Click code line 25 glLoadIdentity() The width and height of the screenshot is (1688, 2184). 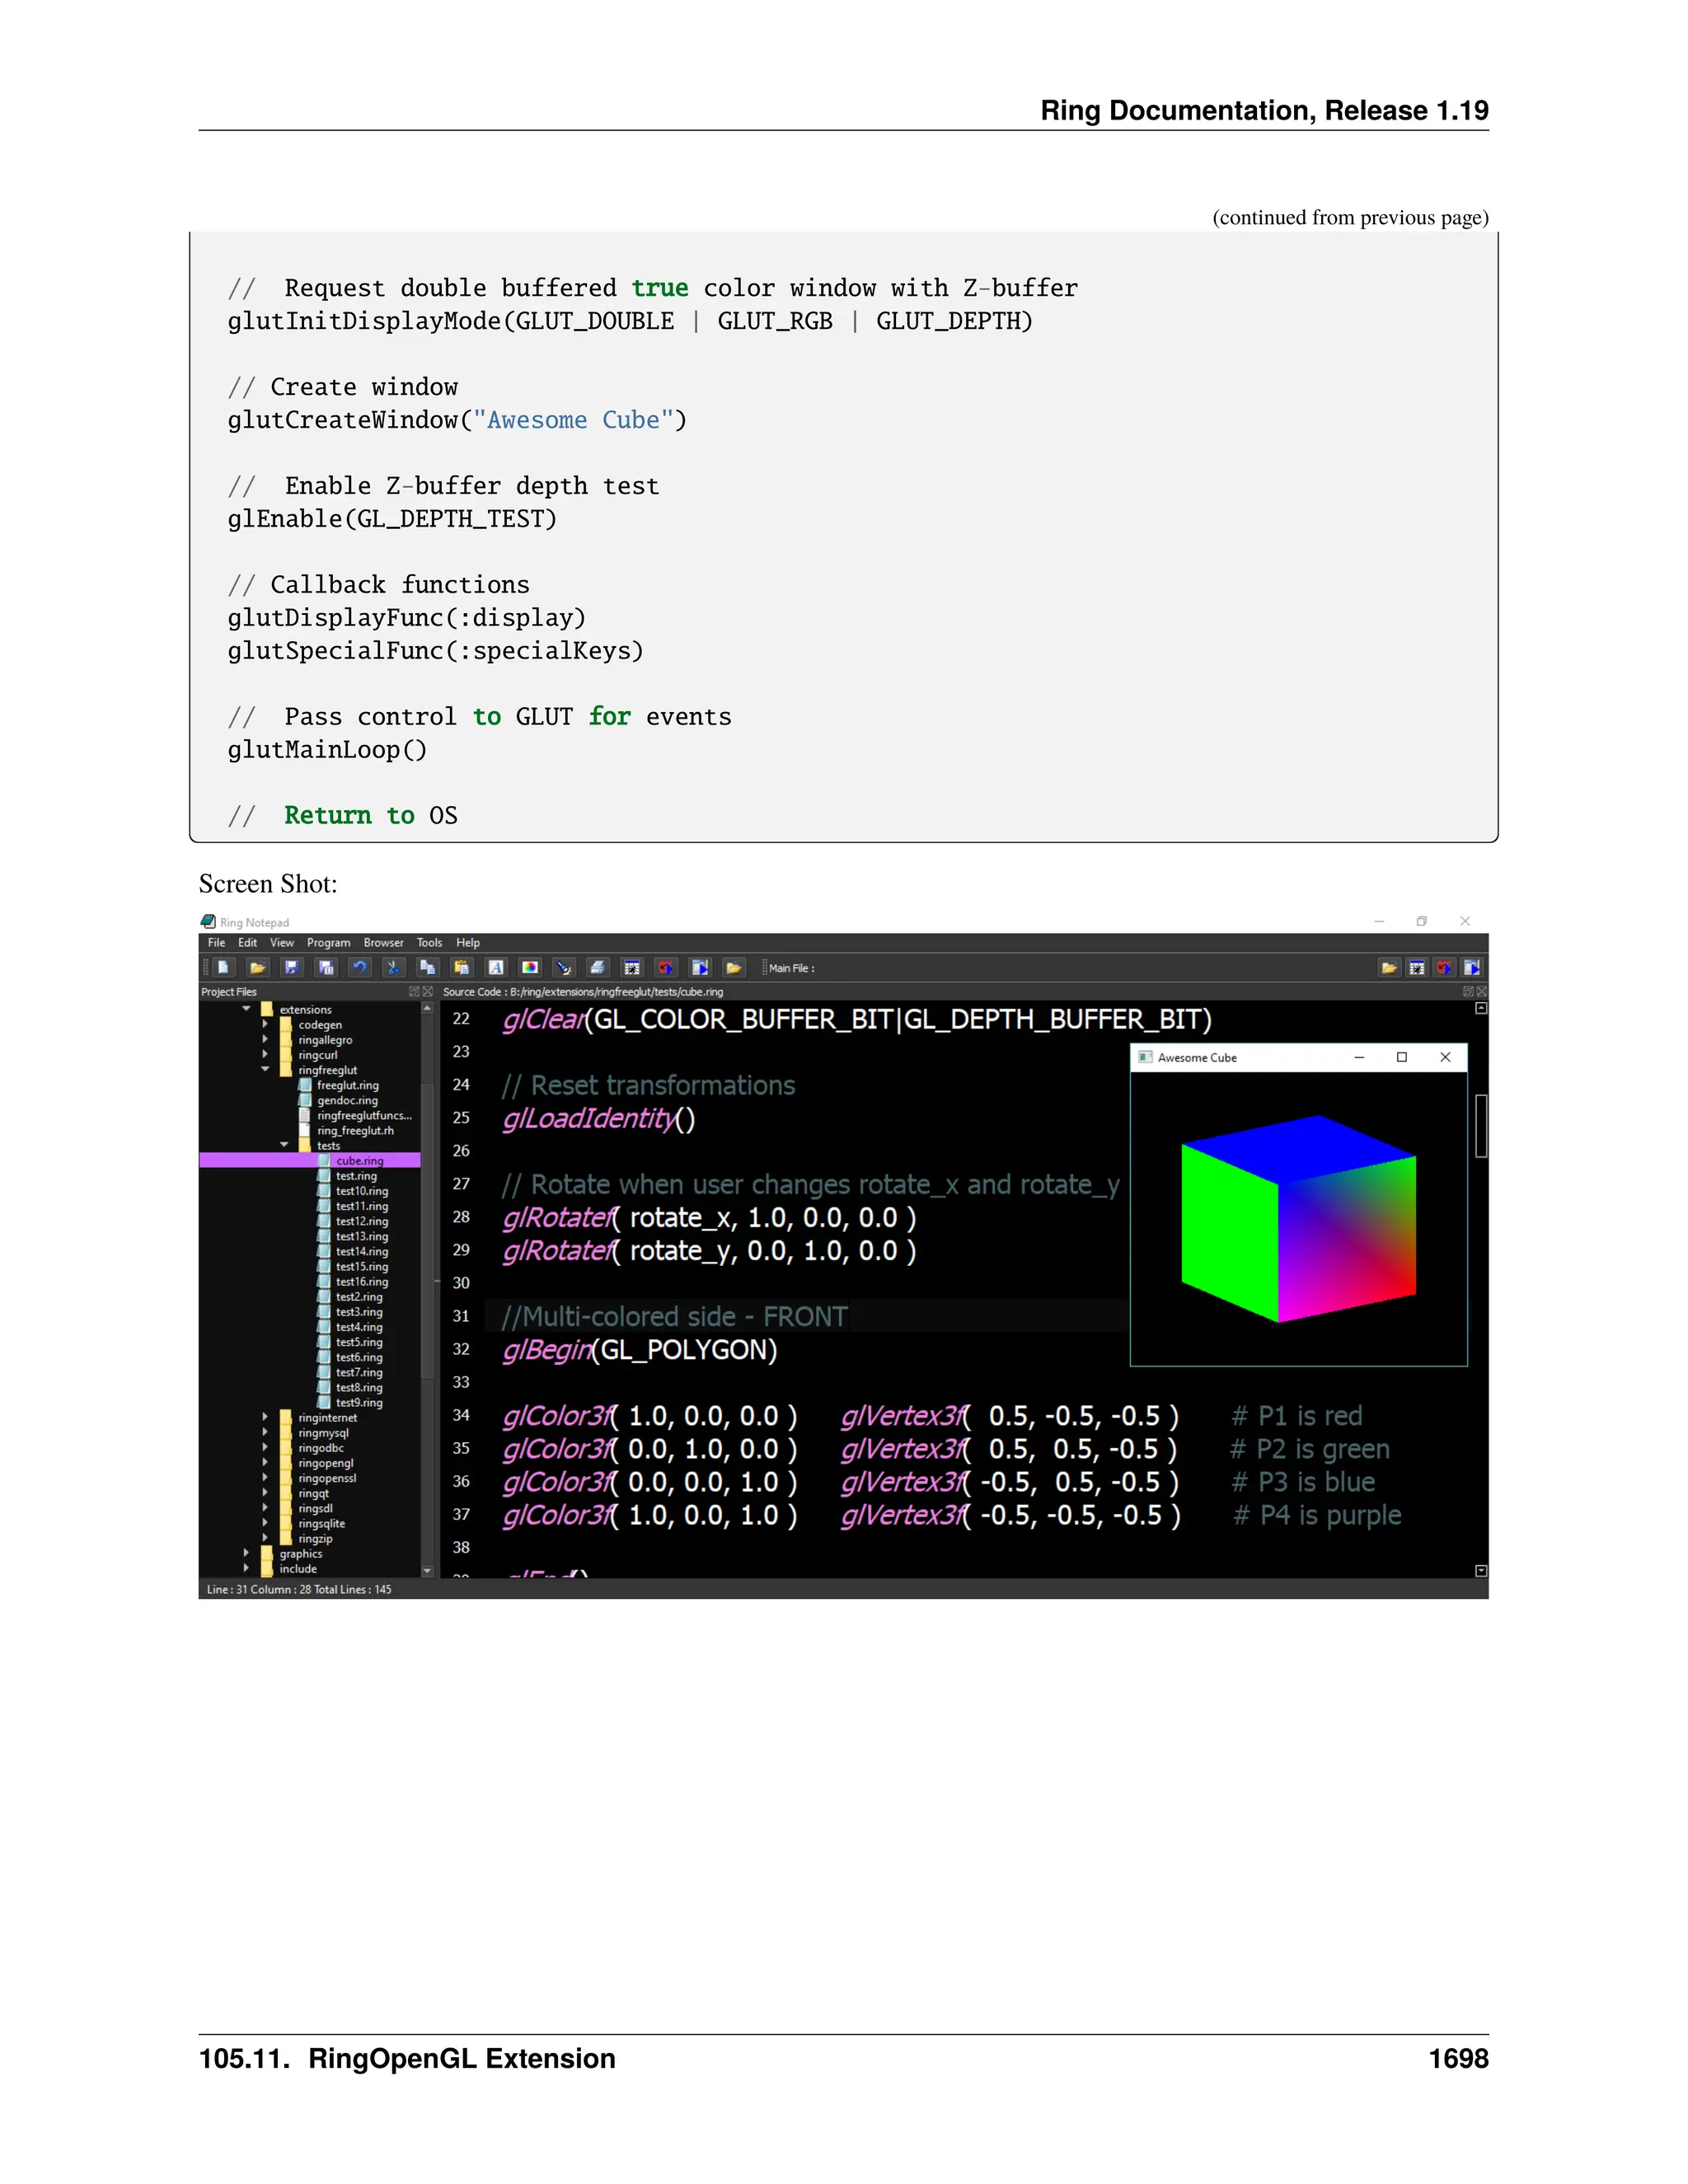click(x=598, y=1118)
